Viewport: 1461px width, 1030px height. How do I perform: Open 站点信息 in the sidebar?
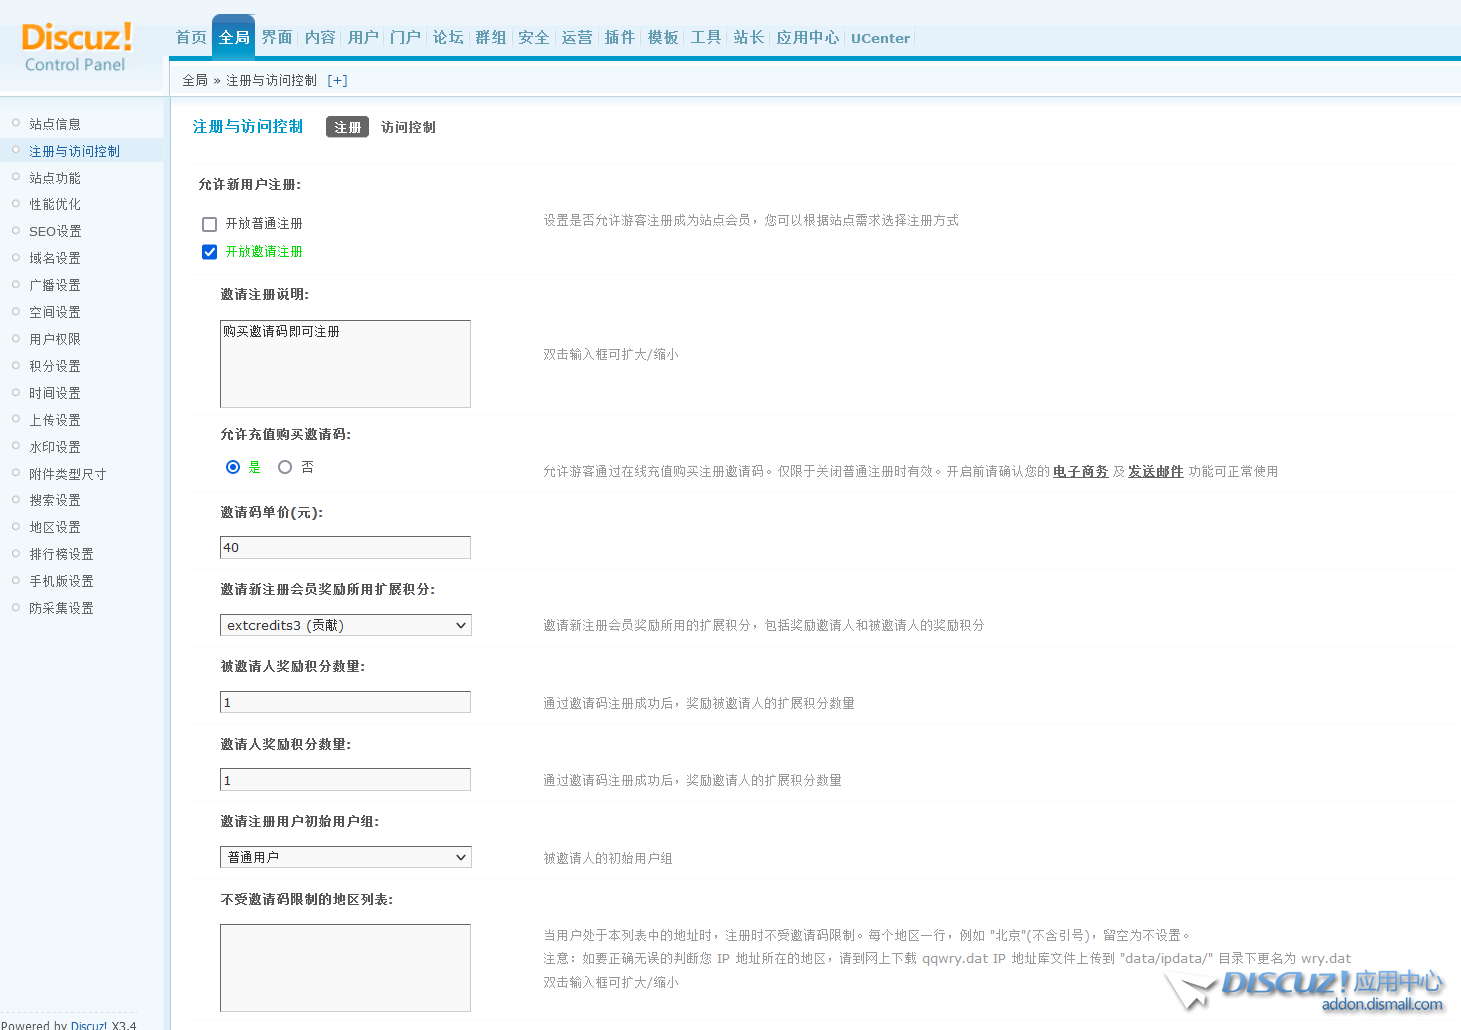tap(55, 124)
